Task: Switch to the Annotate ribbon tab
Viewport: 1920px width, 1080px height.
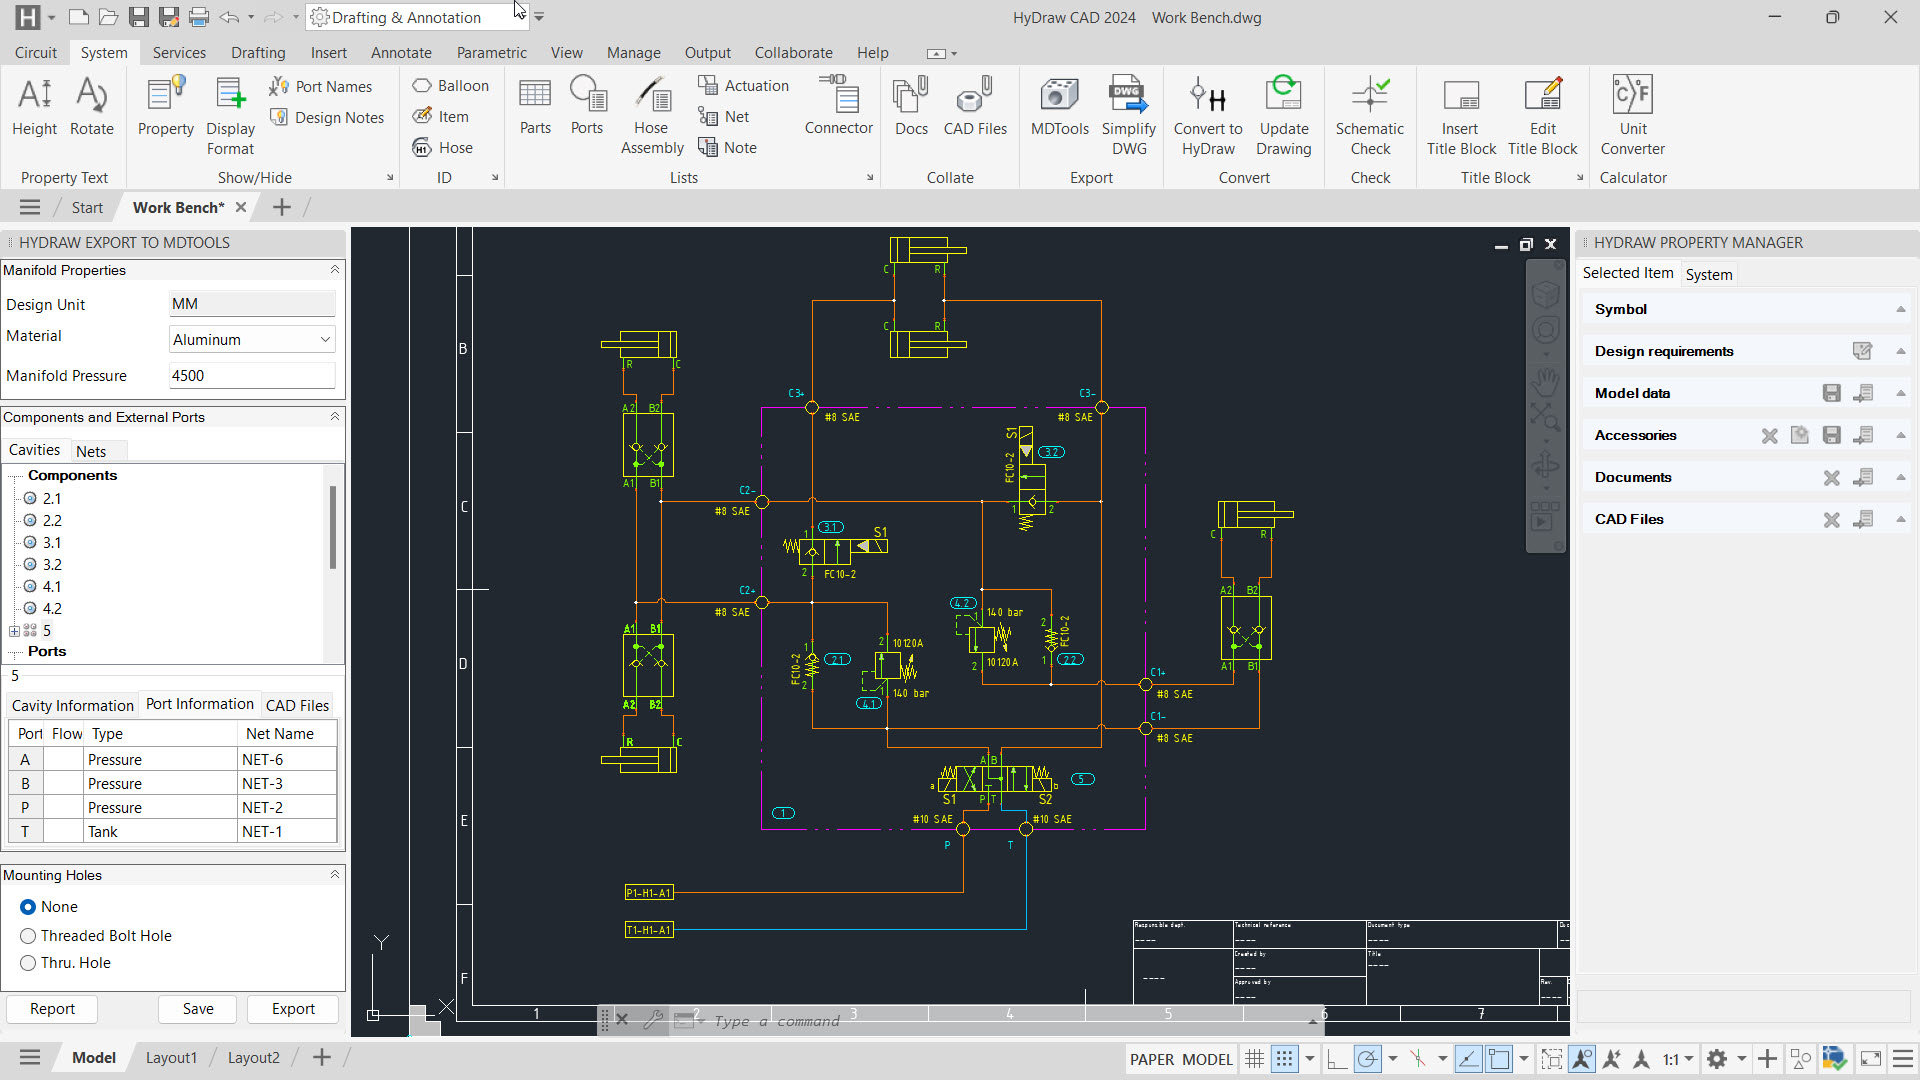Action: click(401, 53)
